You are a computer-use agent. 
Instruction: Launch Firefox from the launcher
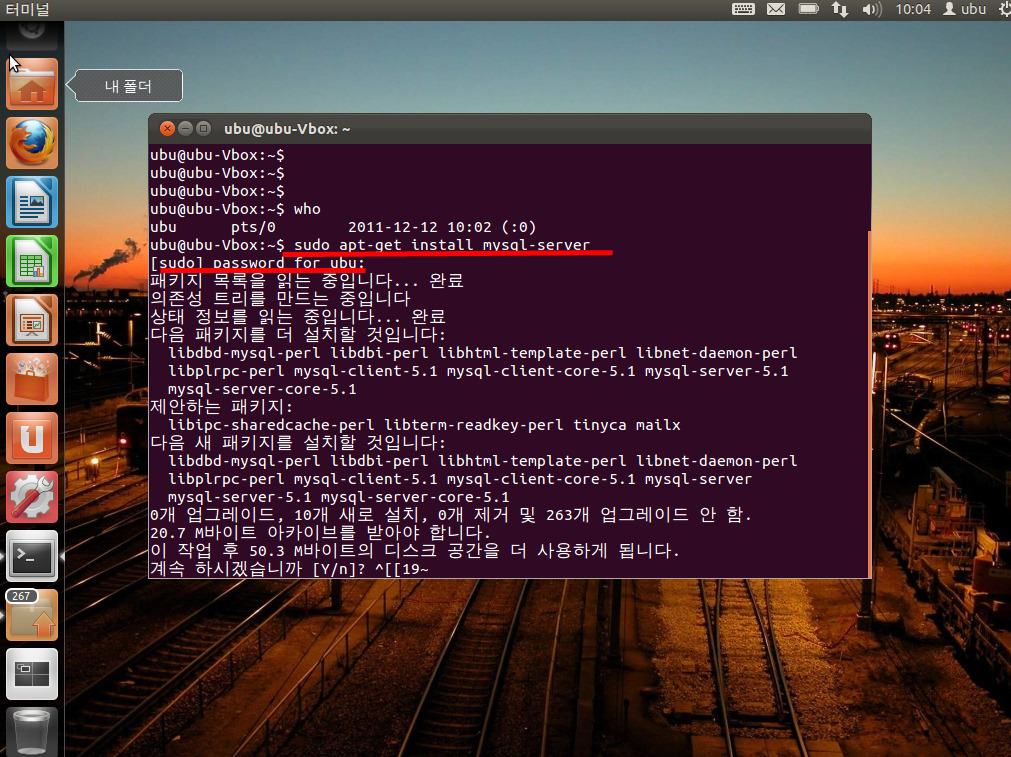[32, 143]
